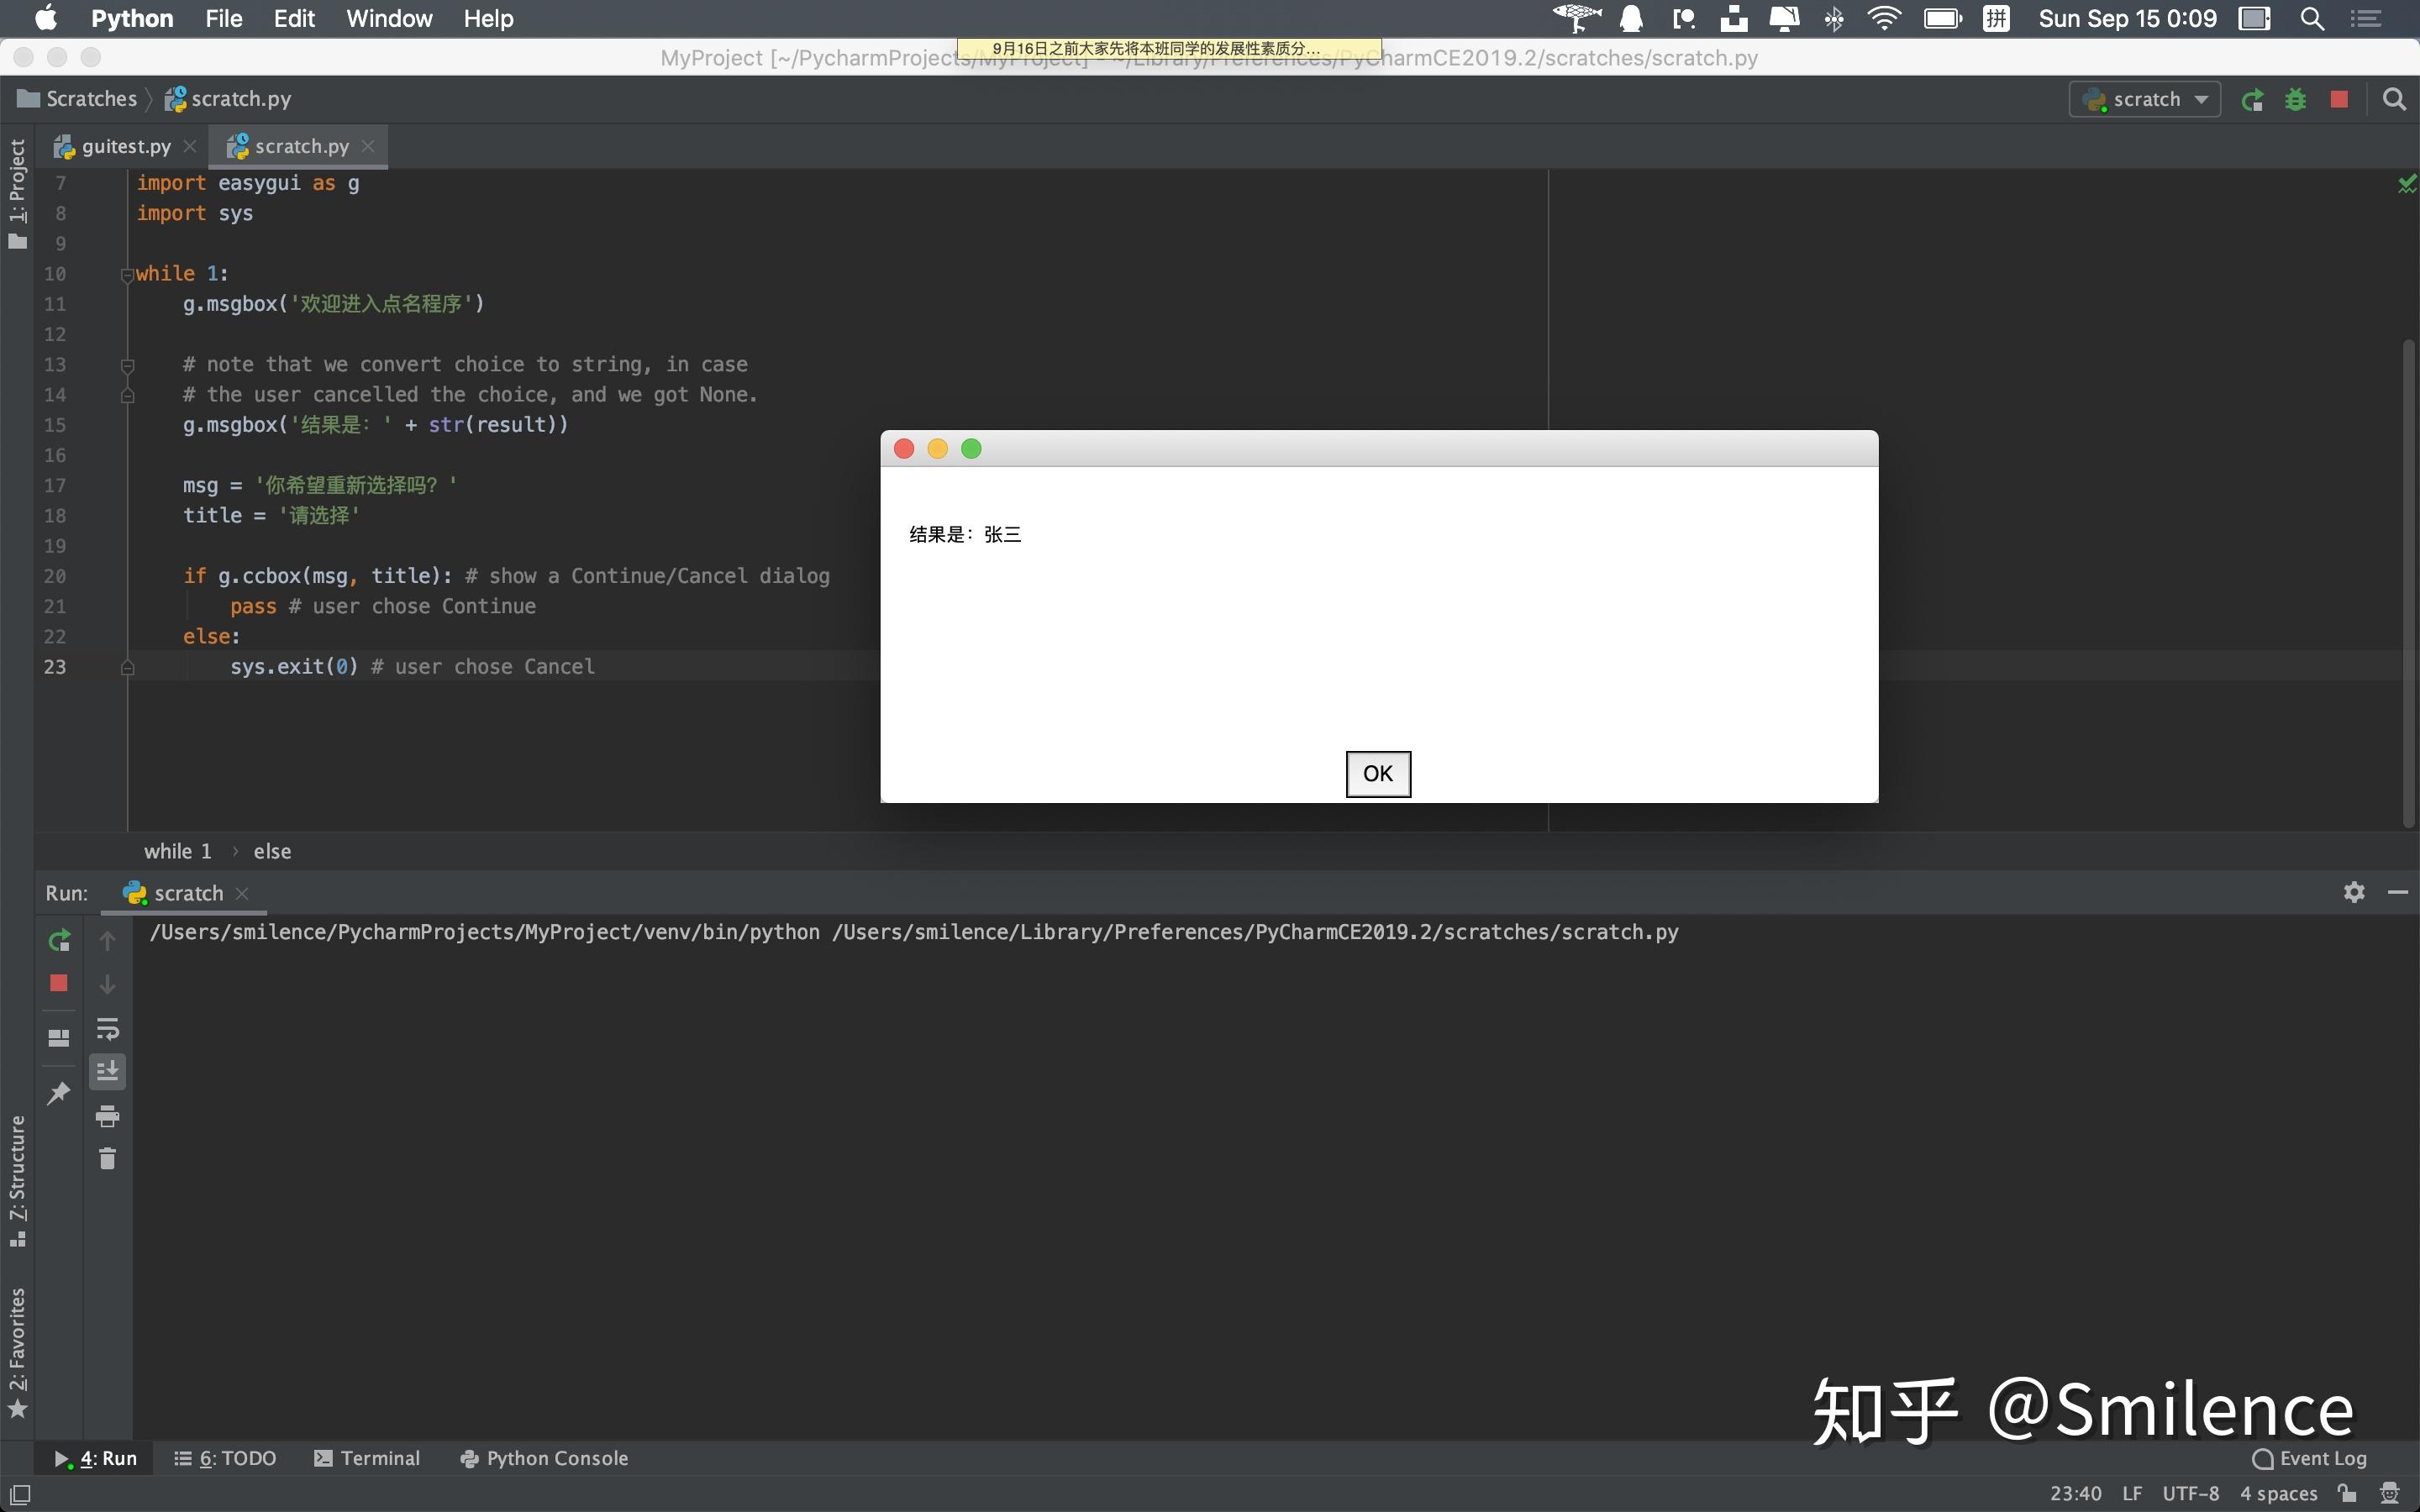Click the red Stop icon in the Run panel
Image resolution: width=2420 pixels, height=1512 pixels.
pos(58,983)
